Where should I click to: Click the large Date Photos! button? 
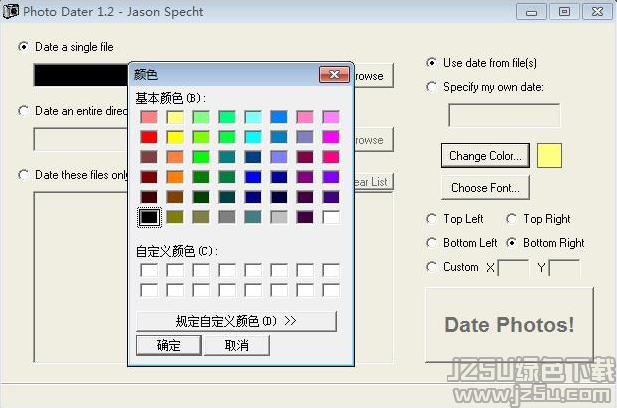point(509,325)
